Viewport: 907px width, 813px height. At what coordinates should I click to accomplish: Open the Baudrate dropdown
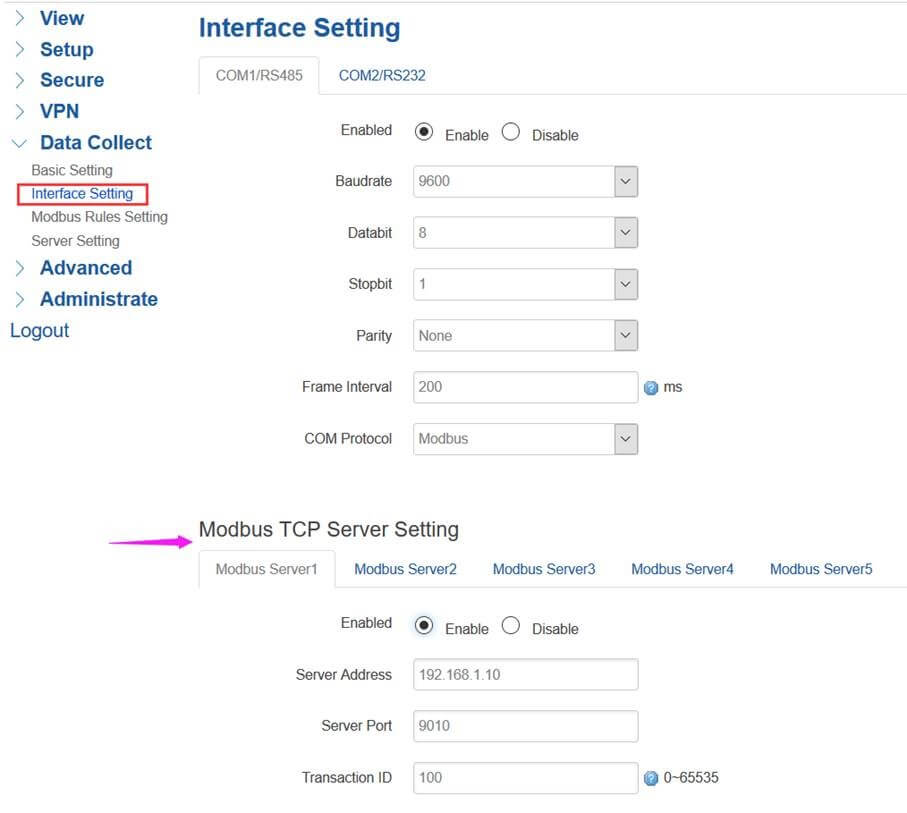[624, 180]
